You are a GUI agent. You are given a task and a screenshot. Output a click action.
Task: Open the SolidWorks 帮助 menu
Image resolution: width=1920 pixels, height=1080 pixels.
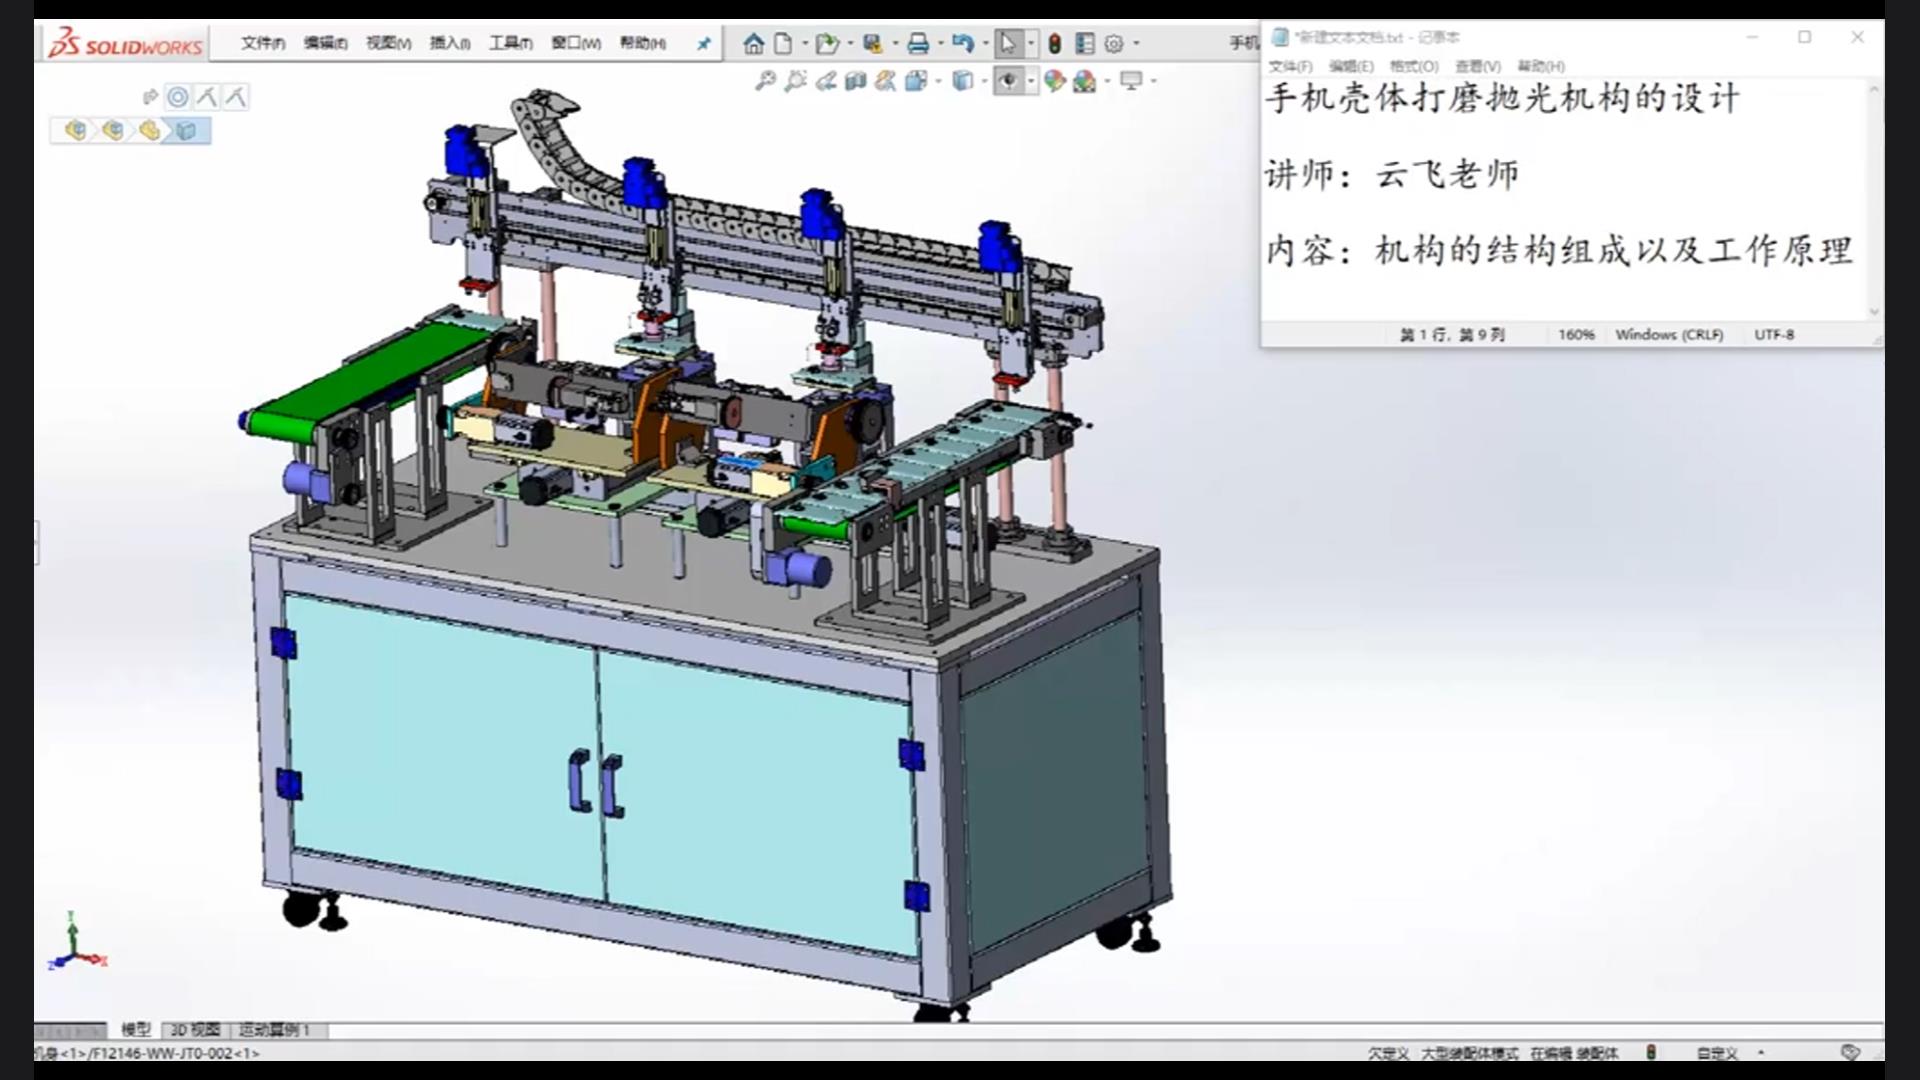(642, 43)
